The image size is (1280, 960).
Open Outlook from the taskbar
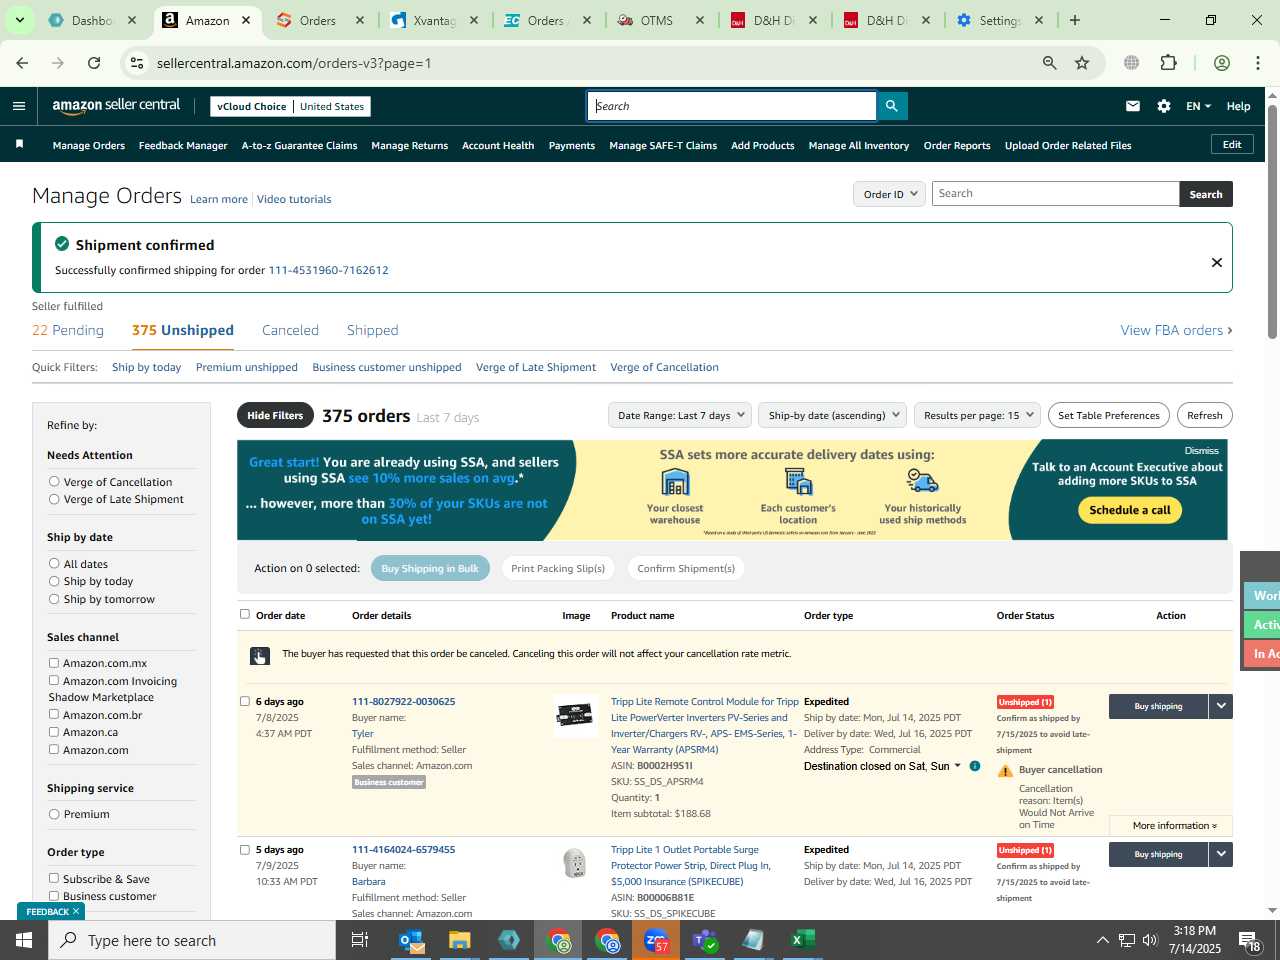click(x=412, y=940)
